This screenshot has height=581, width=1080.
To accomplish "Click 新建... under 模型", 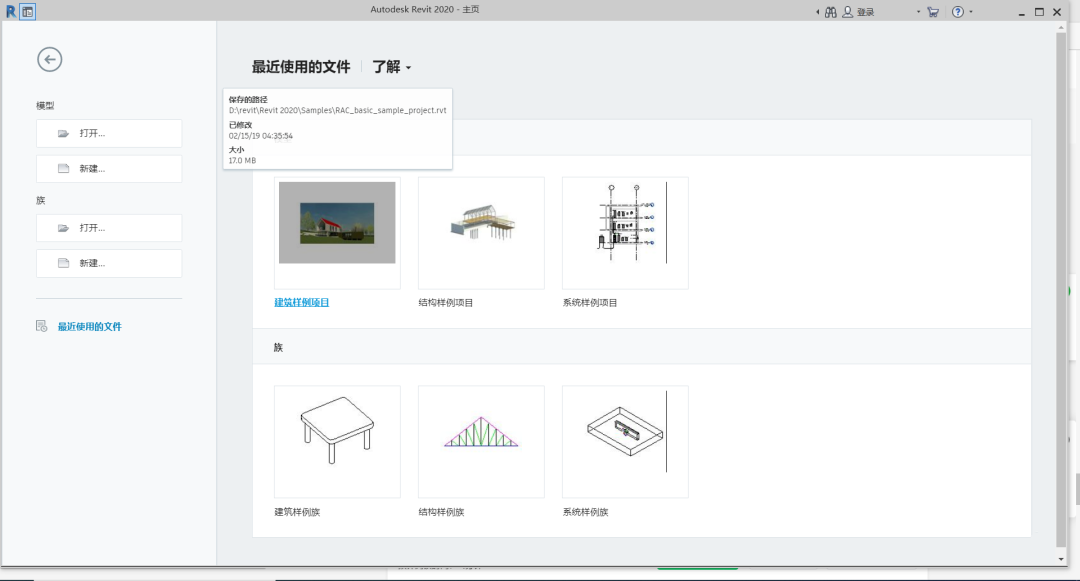I will pos(109,169).
